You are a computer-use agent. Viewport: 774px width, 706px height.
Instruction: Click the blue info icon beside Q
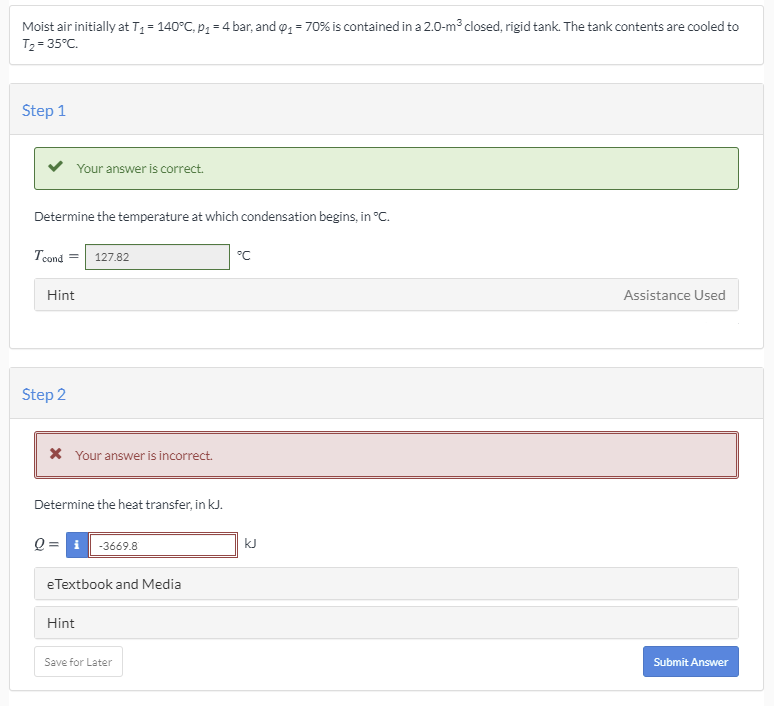77,545
